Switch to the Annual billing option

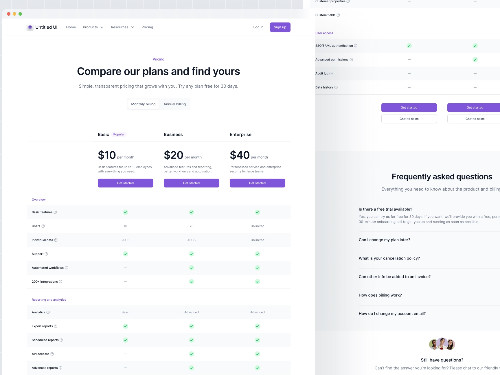click(175, 104)
